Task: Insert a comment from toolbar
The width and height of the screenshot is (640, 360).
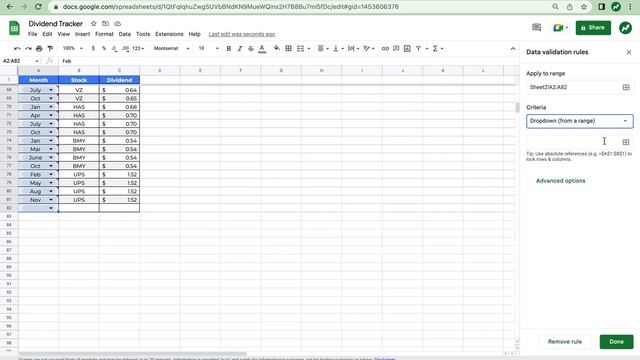Action: (x=396, y=49)
